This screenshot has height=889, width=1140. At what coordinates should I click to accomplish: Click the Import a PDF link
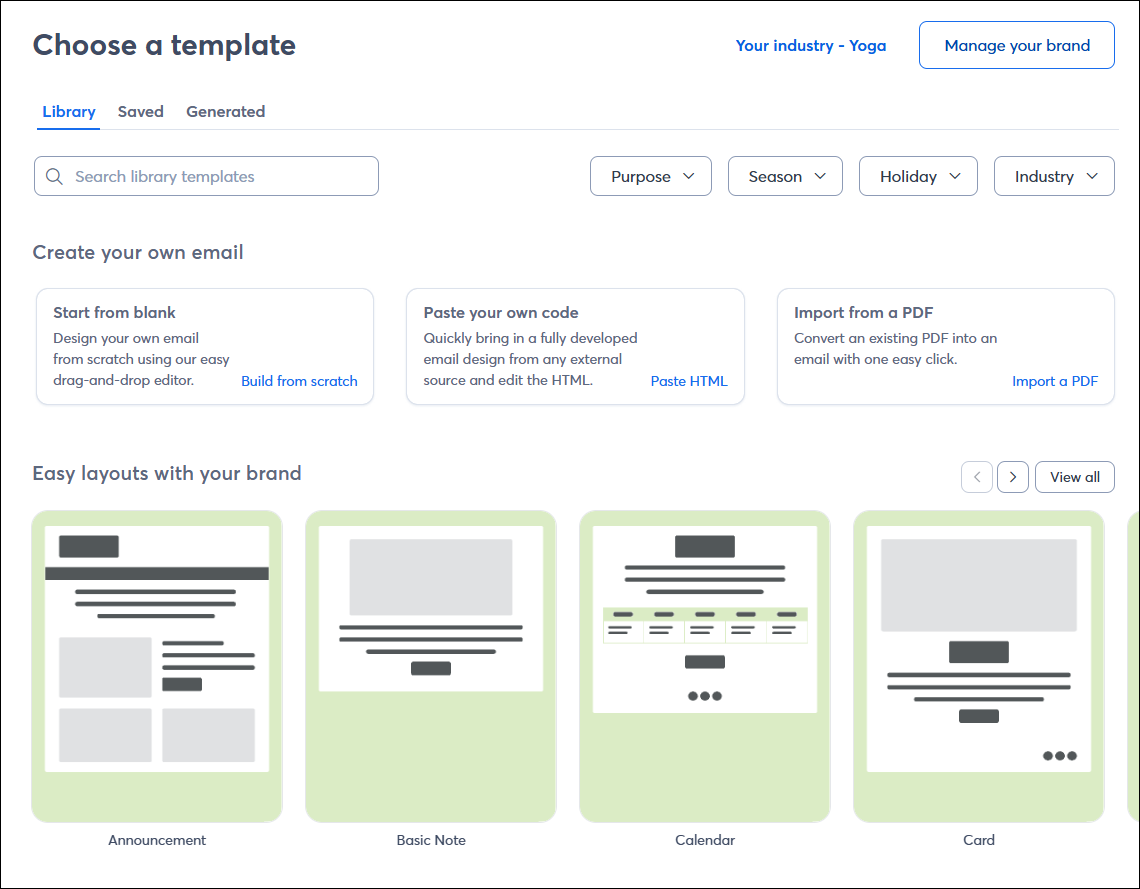[1055, 381]
